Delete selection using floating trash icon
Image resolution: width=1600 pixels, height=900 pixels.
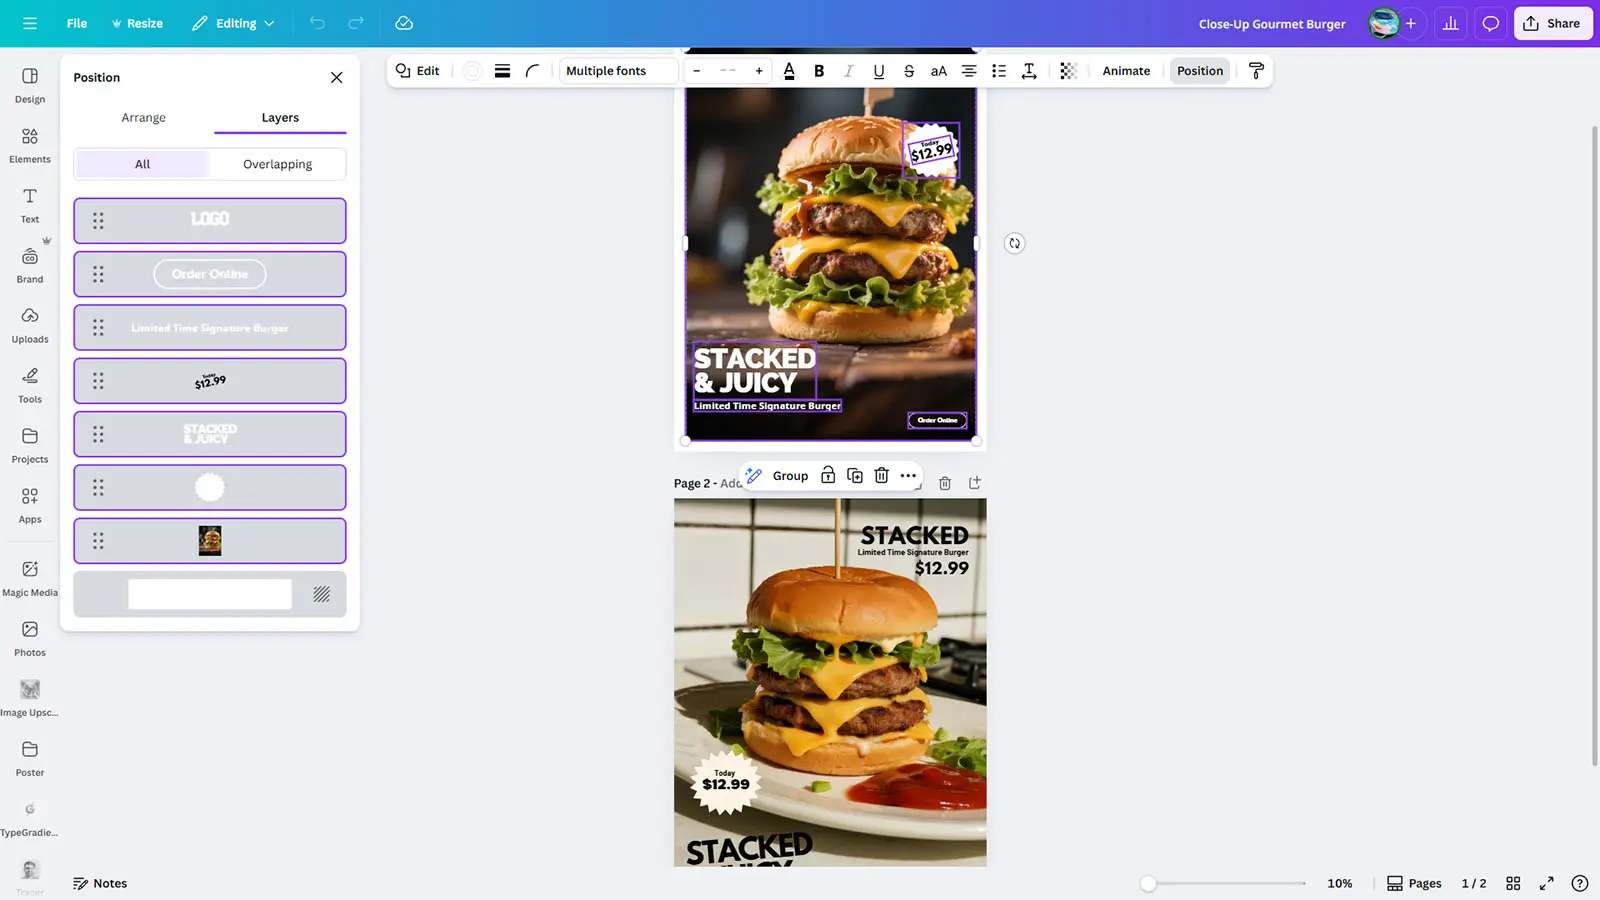881,476
